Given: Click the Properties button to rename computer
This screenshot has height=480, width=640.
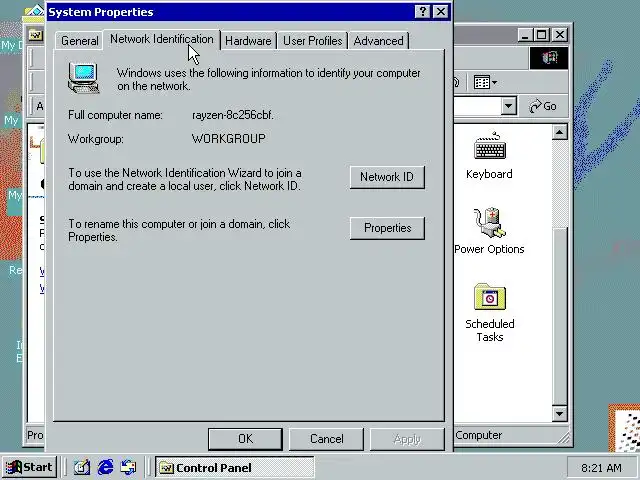Looking at the screenshot, I should click(387, 228).
